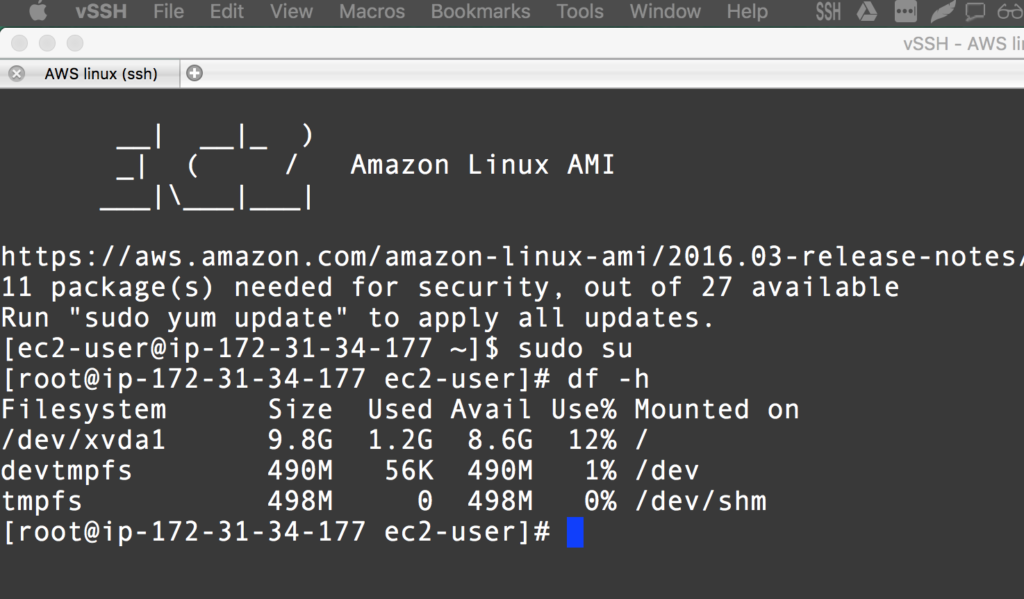Open the Tools menu
This screenshot has width=1024, height=599.
580,12
